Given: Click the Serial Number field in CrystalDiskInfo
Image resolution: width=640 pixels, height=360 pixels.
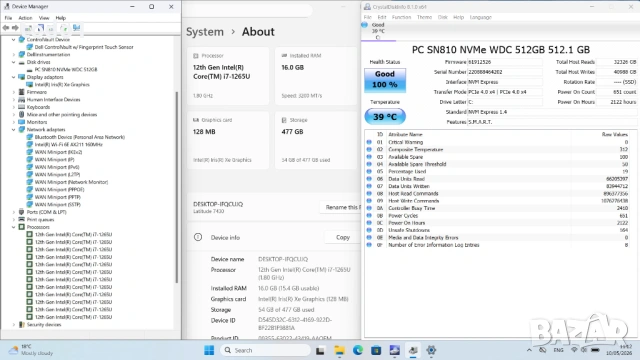Looking at the screenshot, I should point(505,72).
